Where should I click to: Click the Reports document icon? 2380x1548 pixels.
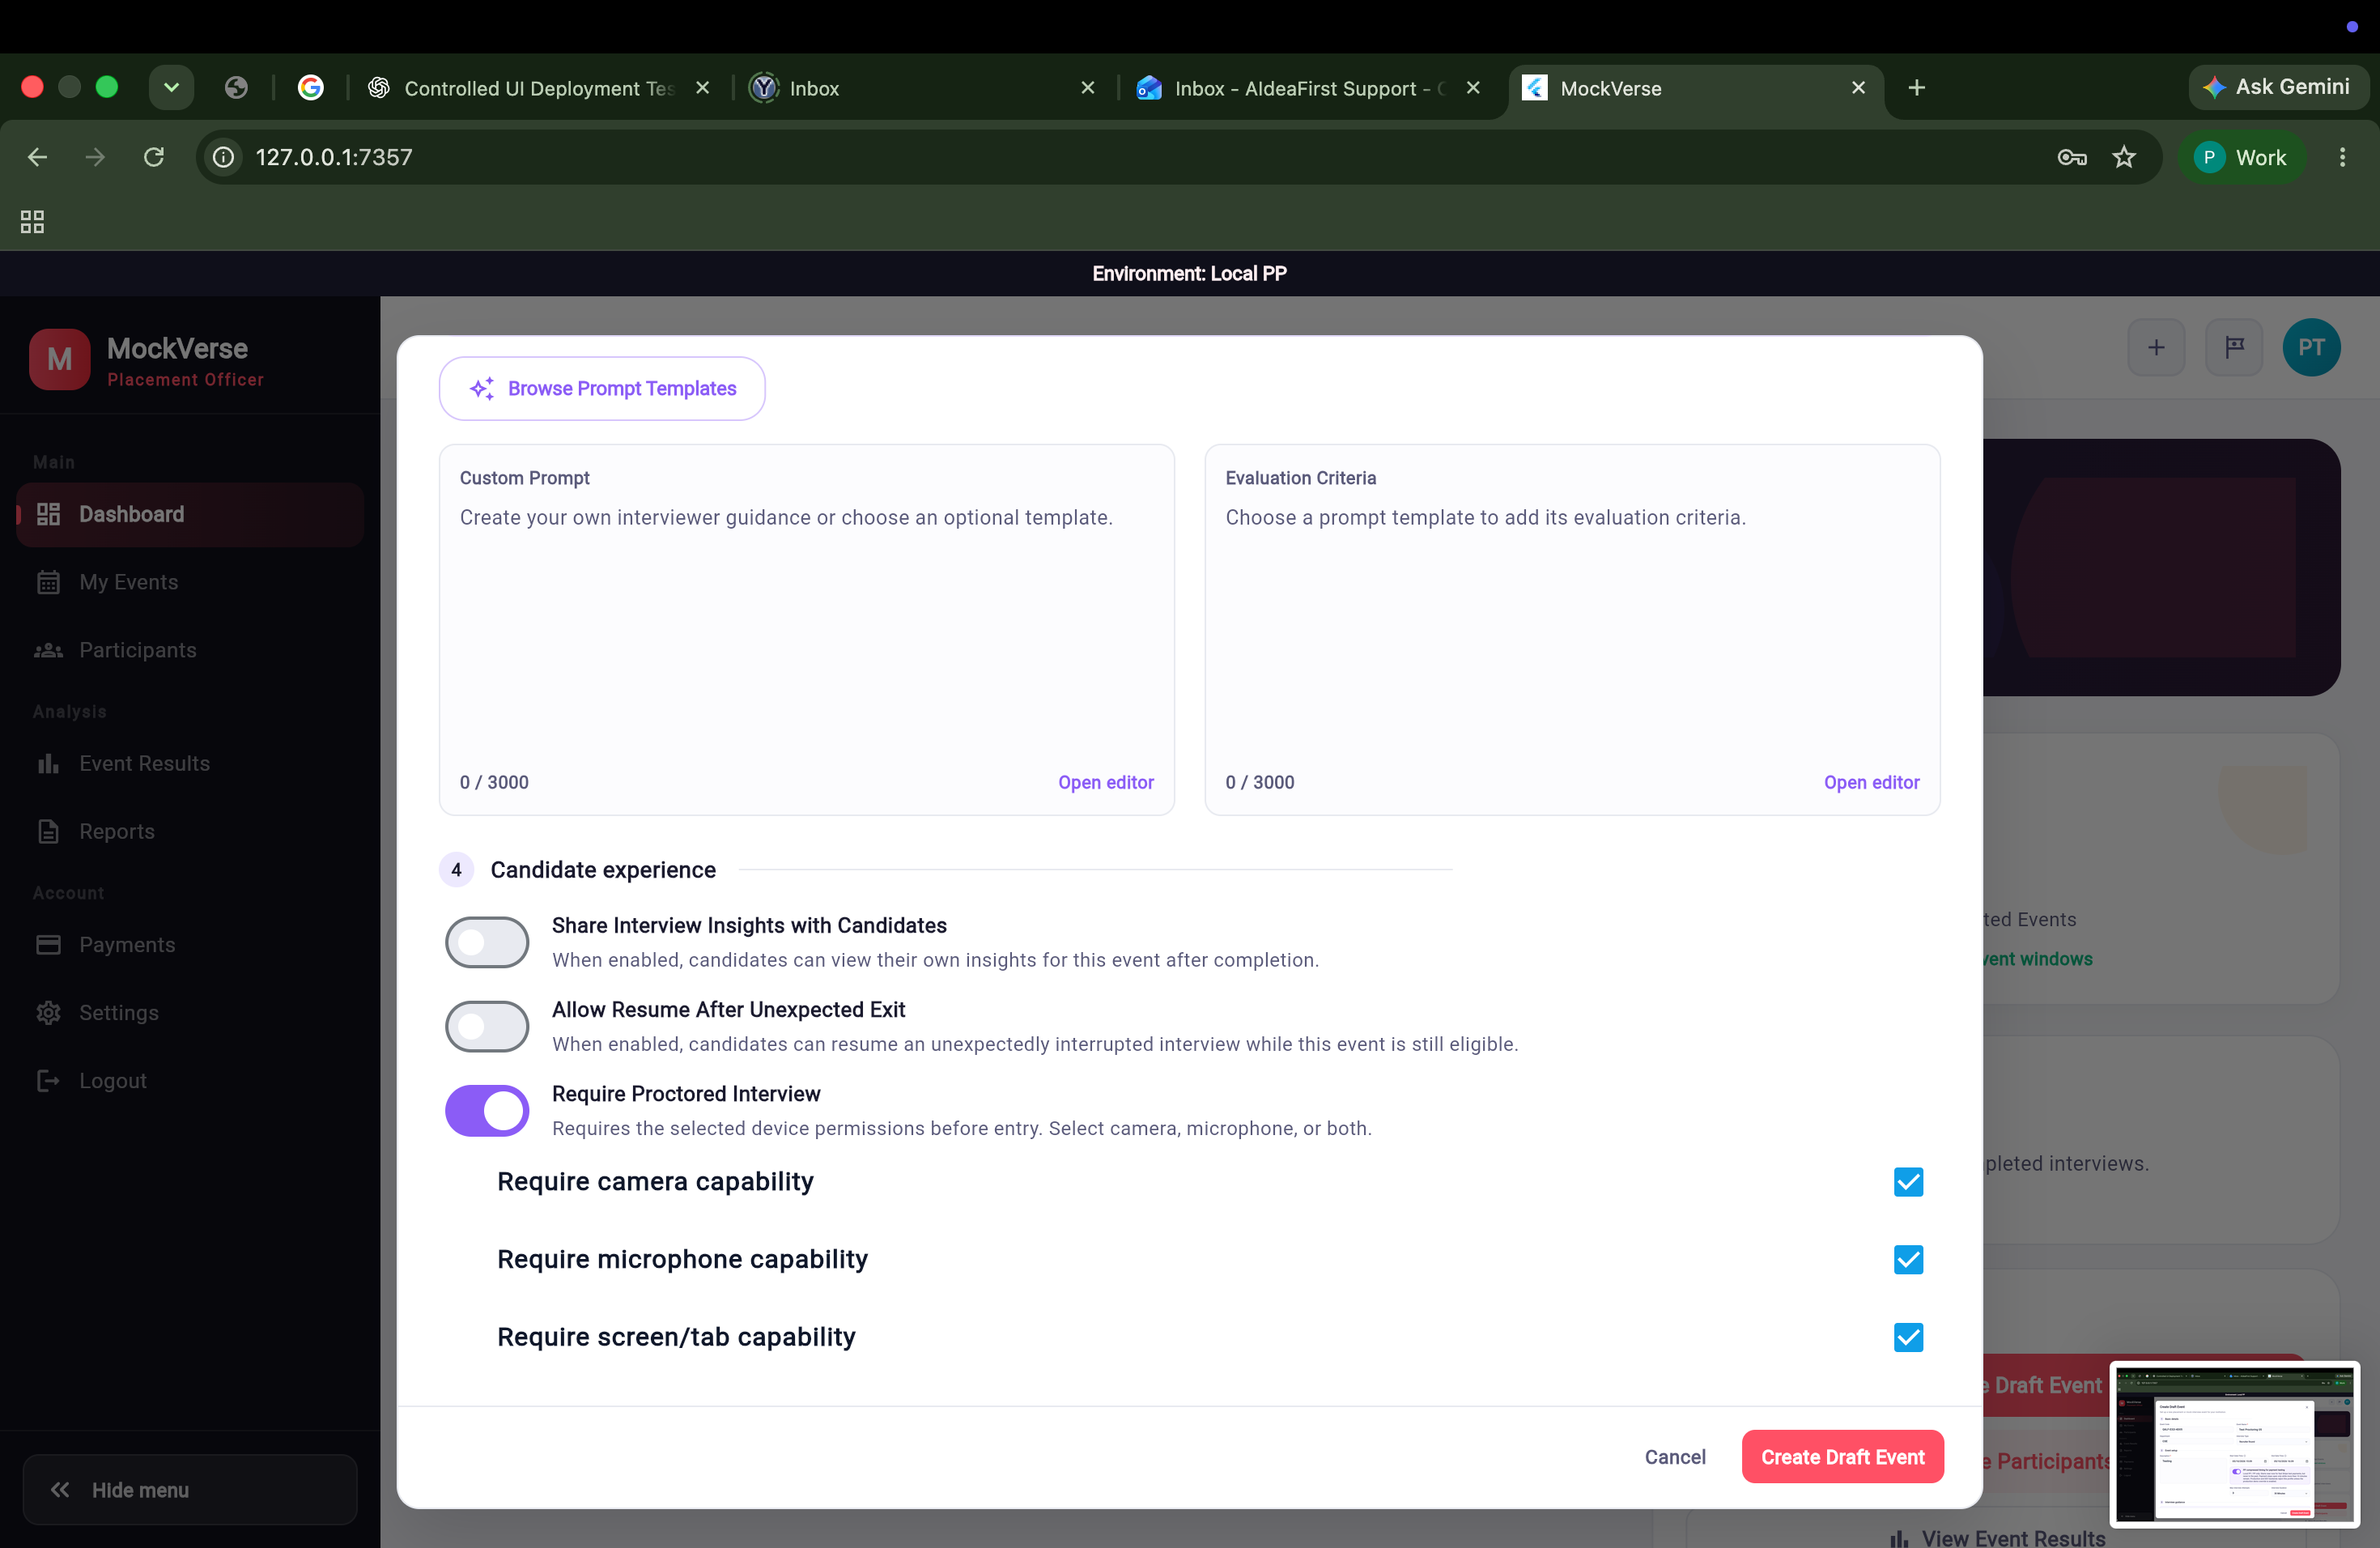(x=48, y=831)
